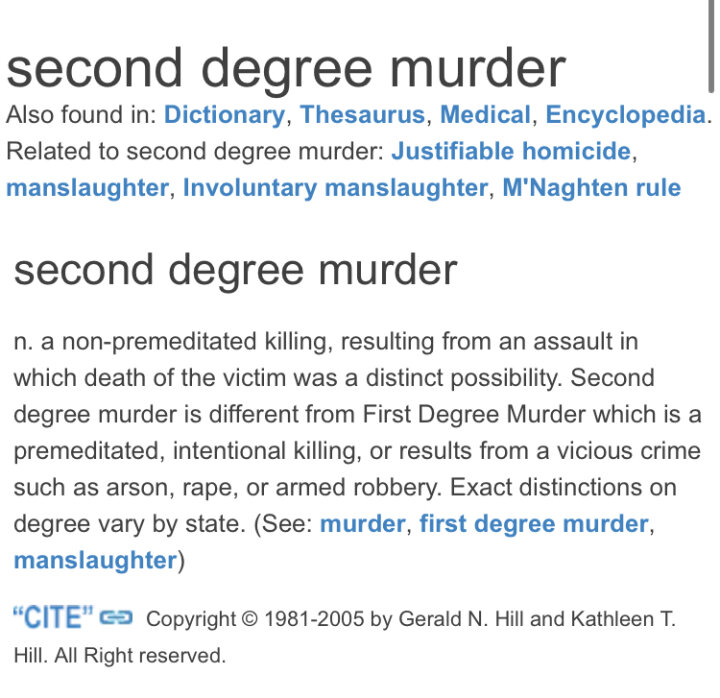The width and height of the screenshot is (720, 698).
Task: Go to the Medical entry
Action: 485,114
